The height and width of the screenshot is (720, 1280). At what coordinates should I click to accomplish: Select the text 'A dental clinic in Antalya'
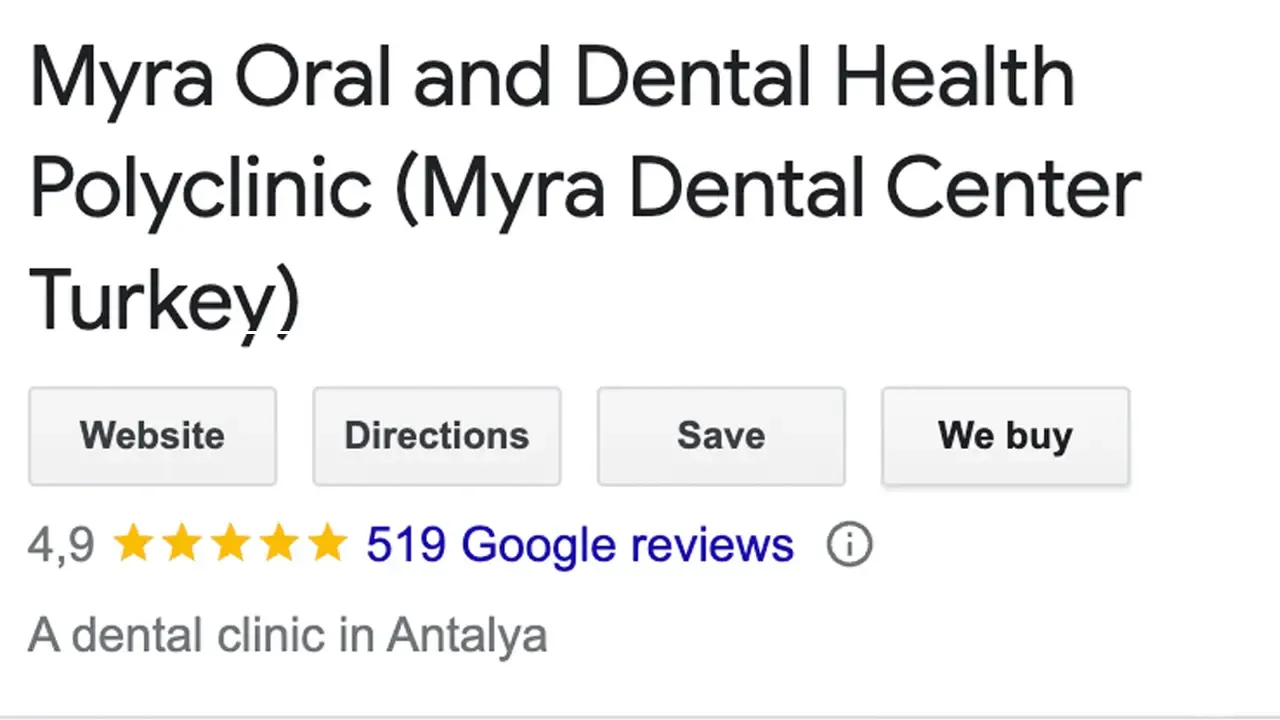287,634
